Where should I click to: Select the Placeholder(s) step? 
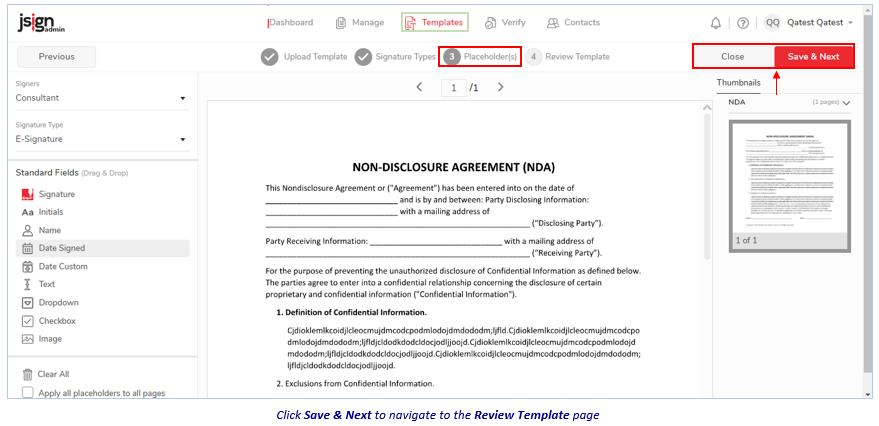480,57
